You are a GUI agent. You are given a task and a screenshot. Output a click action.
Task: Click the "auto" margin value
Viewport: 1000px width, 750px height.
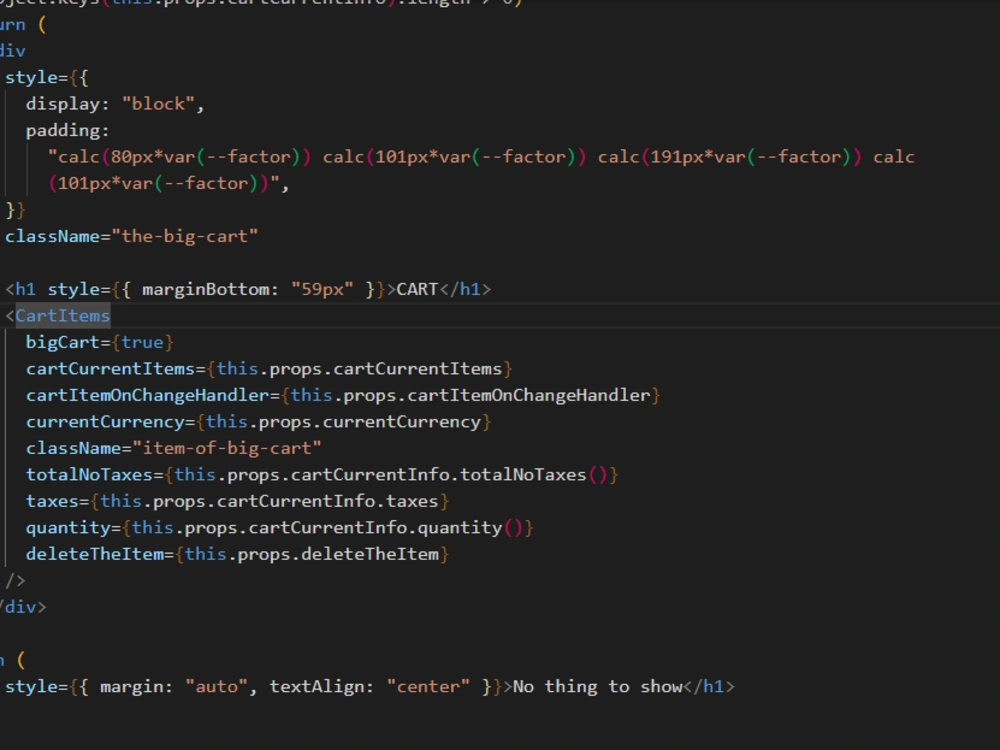[x=216, y=687]
